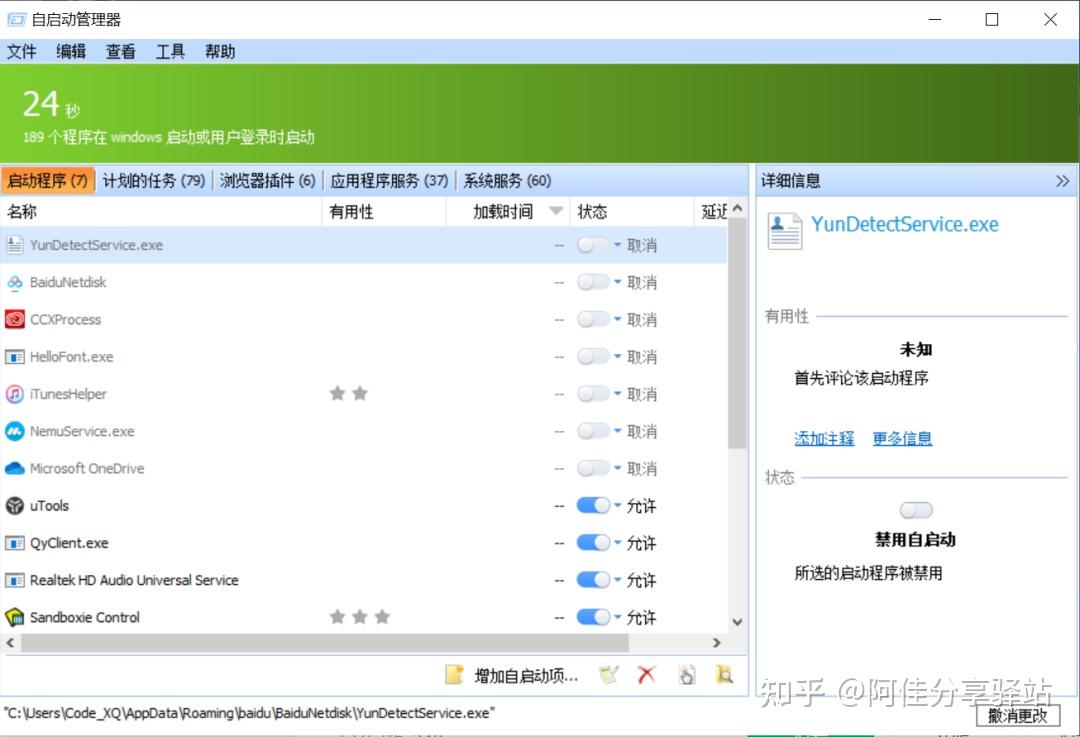The image size is (1080, 737).
Task: Open the 帮助 menu
Action: [x=220, y=52]
